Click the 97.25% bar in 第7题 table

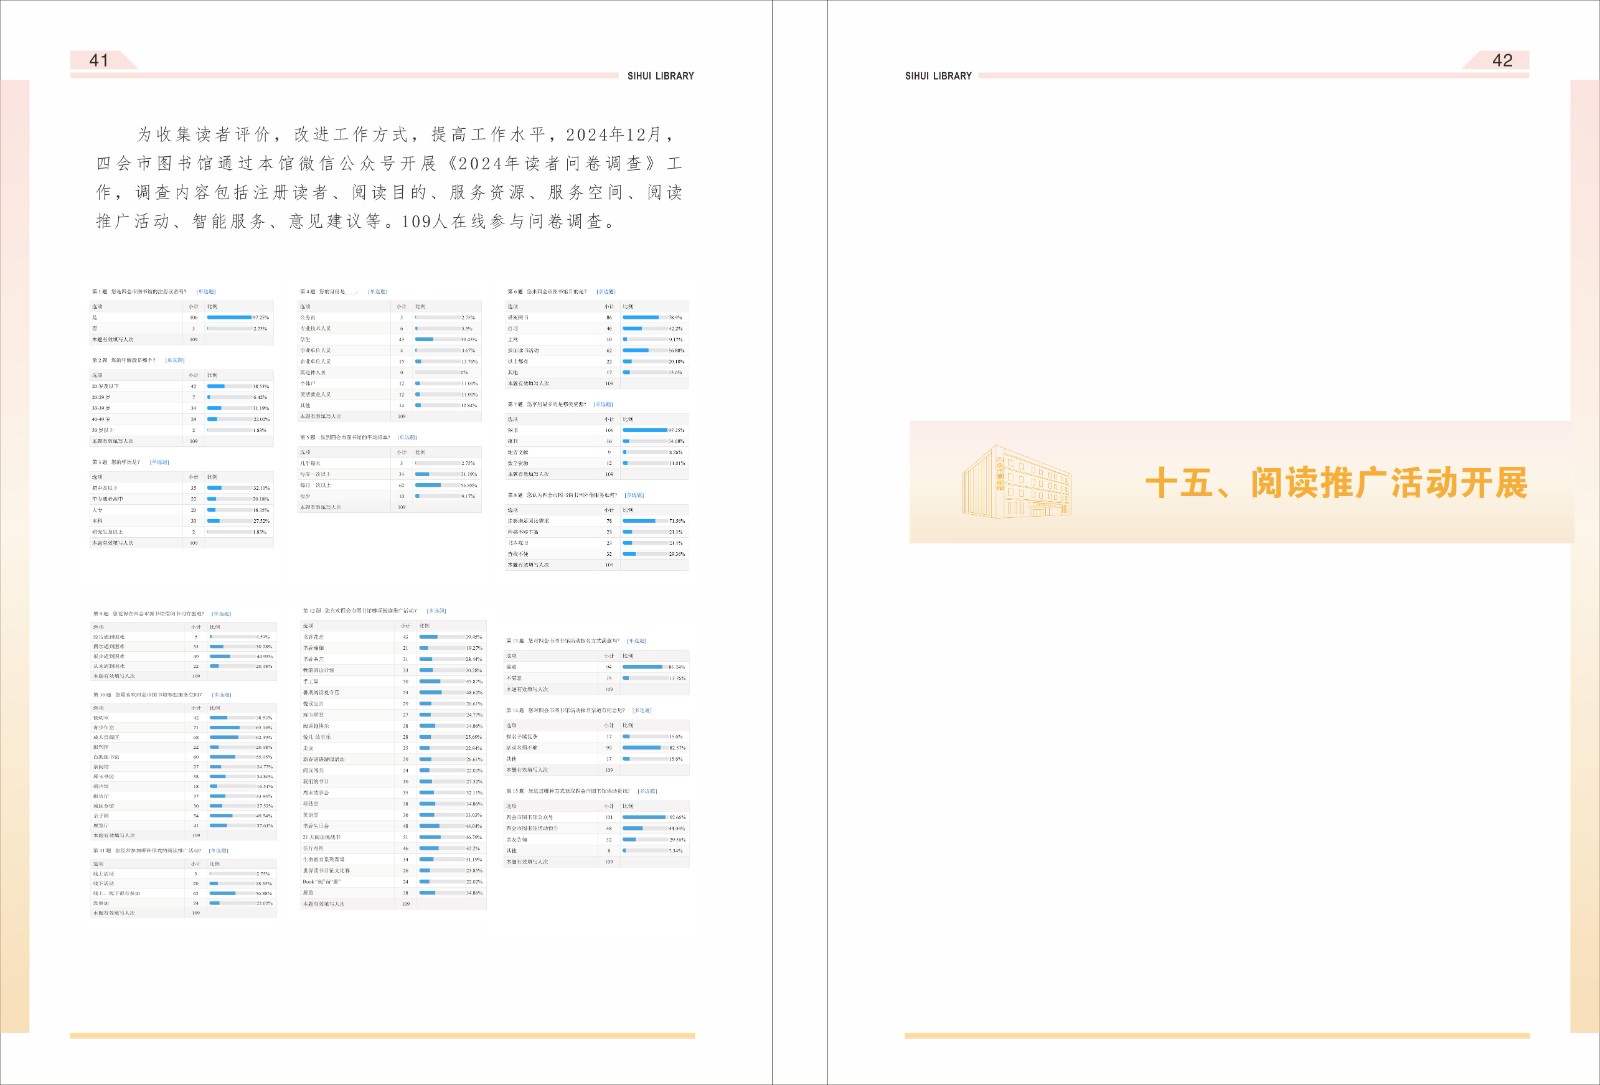click(x=645, y=430)
